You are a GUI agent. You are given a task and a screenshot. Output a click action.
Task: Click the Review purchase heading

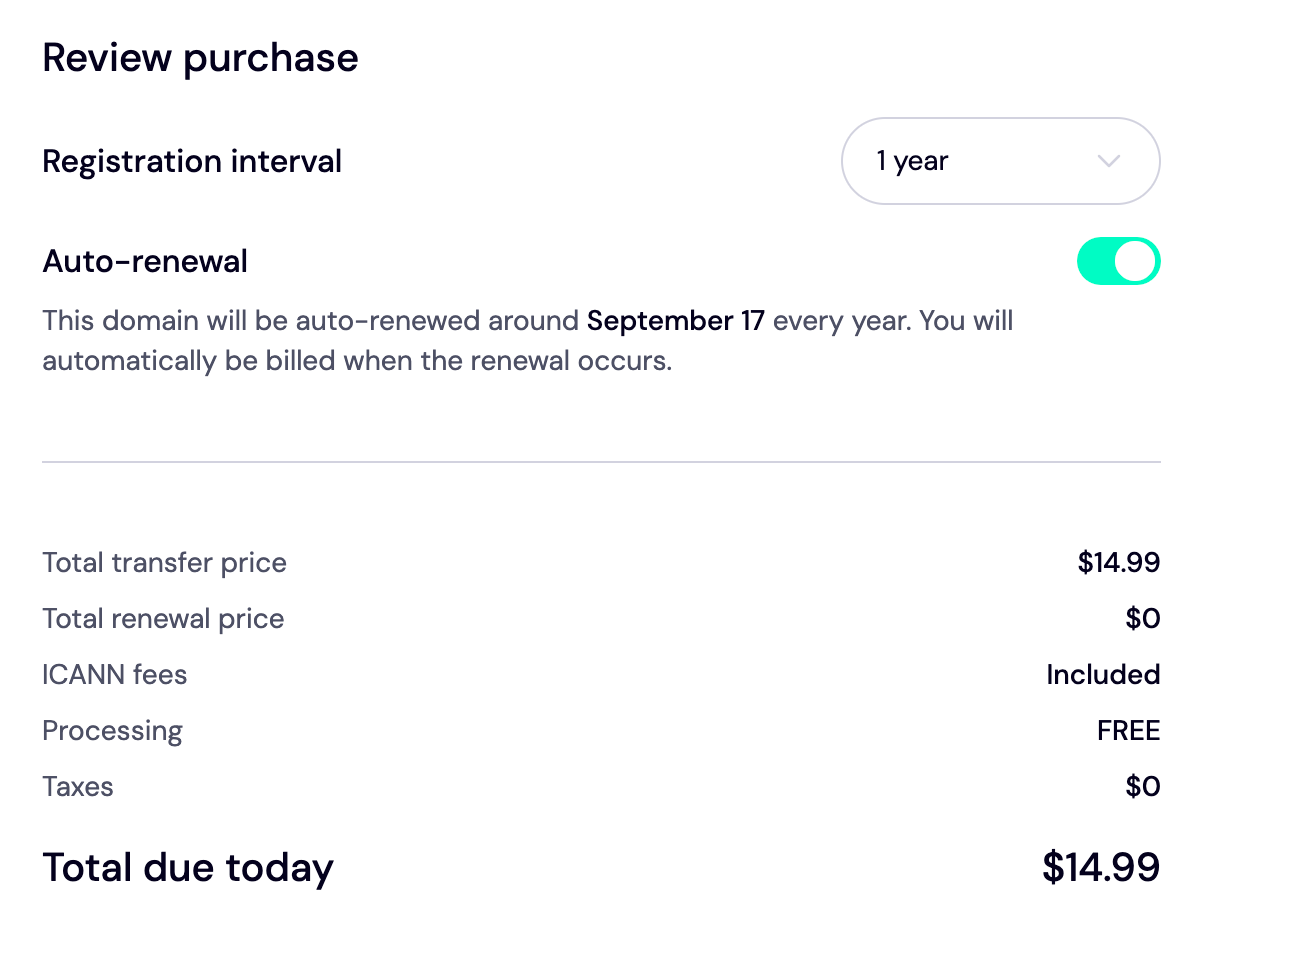[200, 58]
